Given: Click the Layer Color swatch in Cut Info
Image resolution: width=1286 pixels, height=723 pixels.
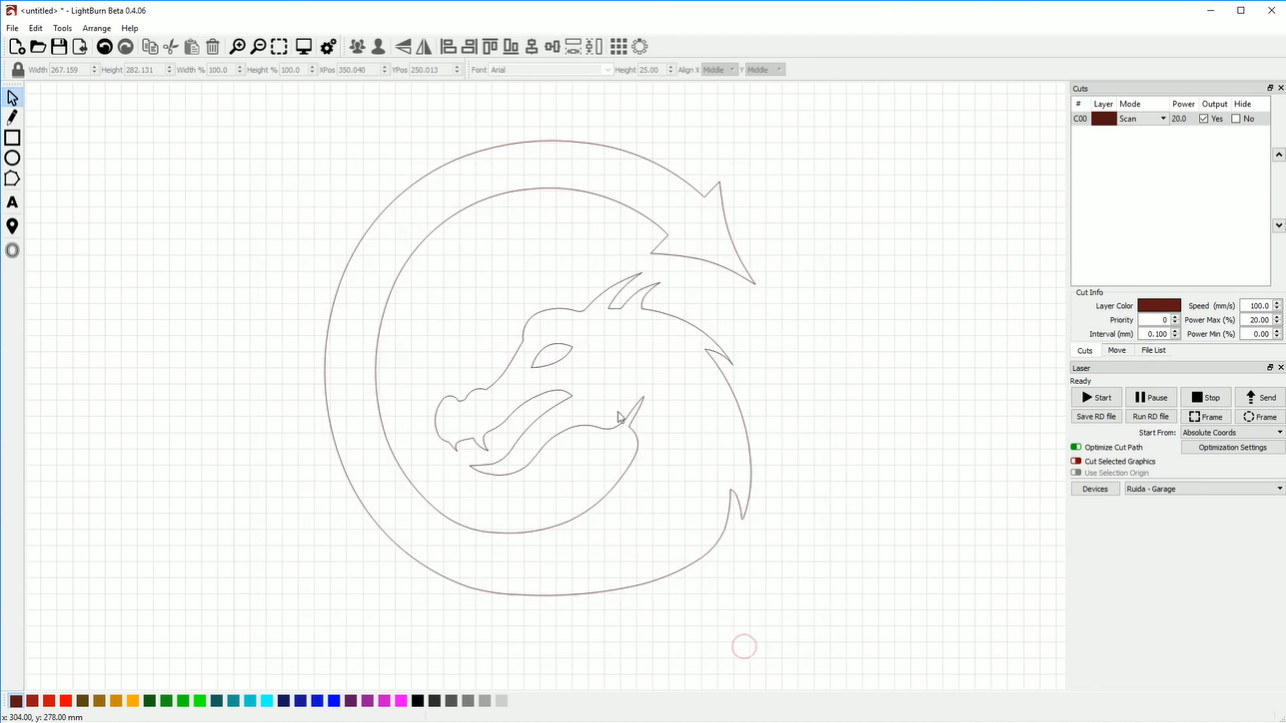Looking at the screenshot, I should click(x=1159, y=306).
